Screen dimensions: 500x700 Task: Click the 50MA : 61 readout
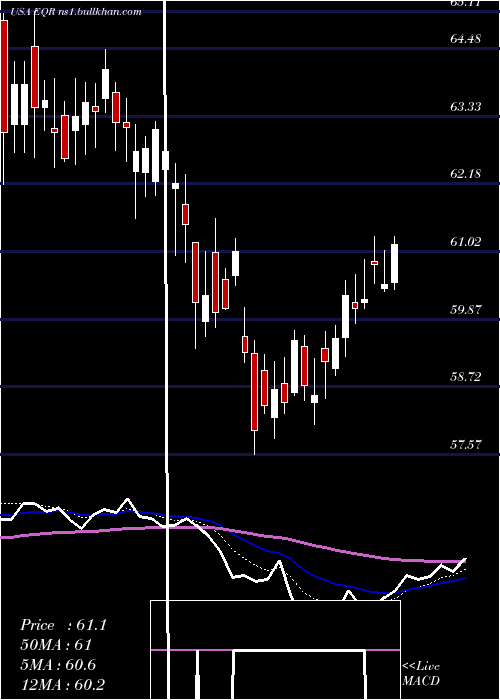pyautogui.click(x=56, y=645)
